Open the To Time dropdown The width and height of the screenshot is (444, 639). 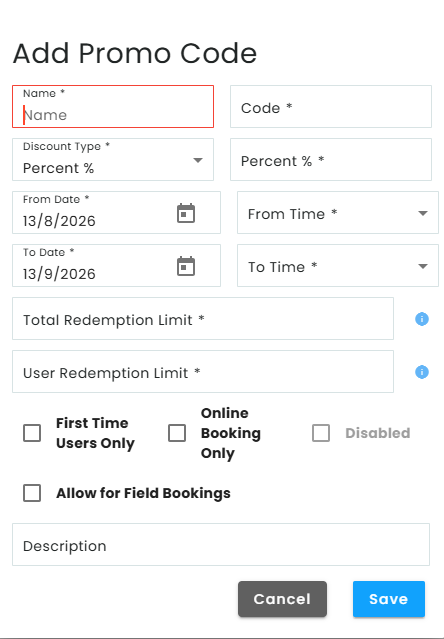(x=338, y=265)
